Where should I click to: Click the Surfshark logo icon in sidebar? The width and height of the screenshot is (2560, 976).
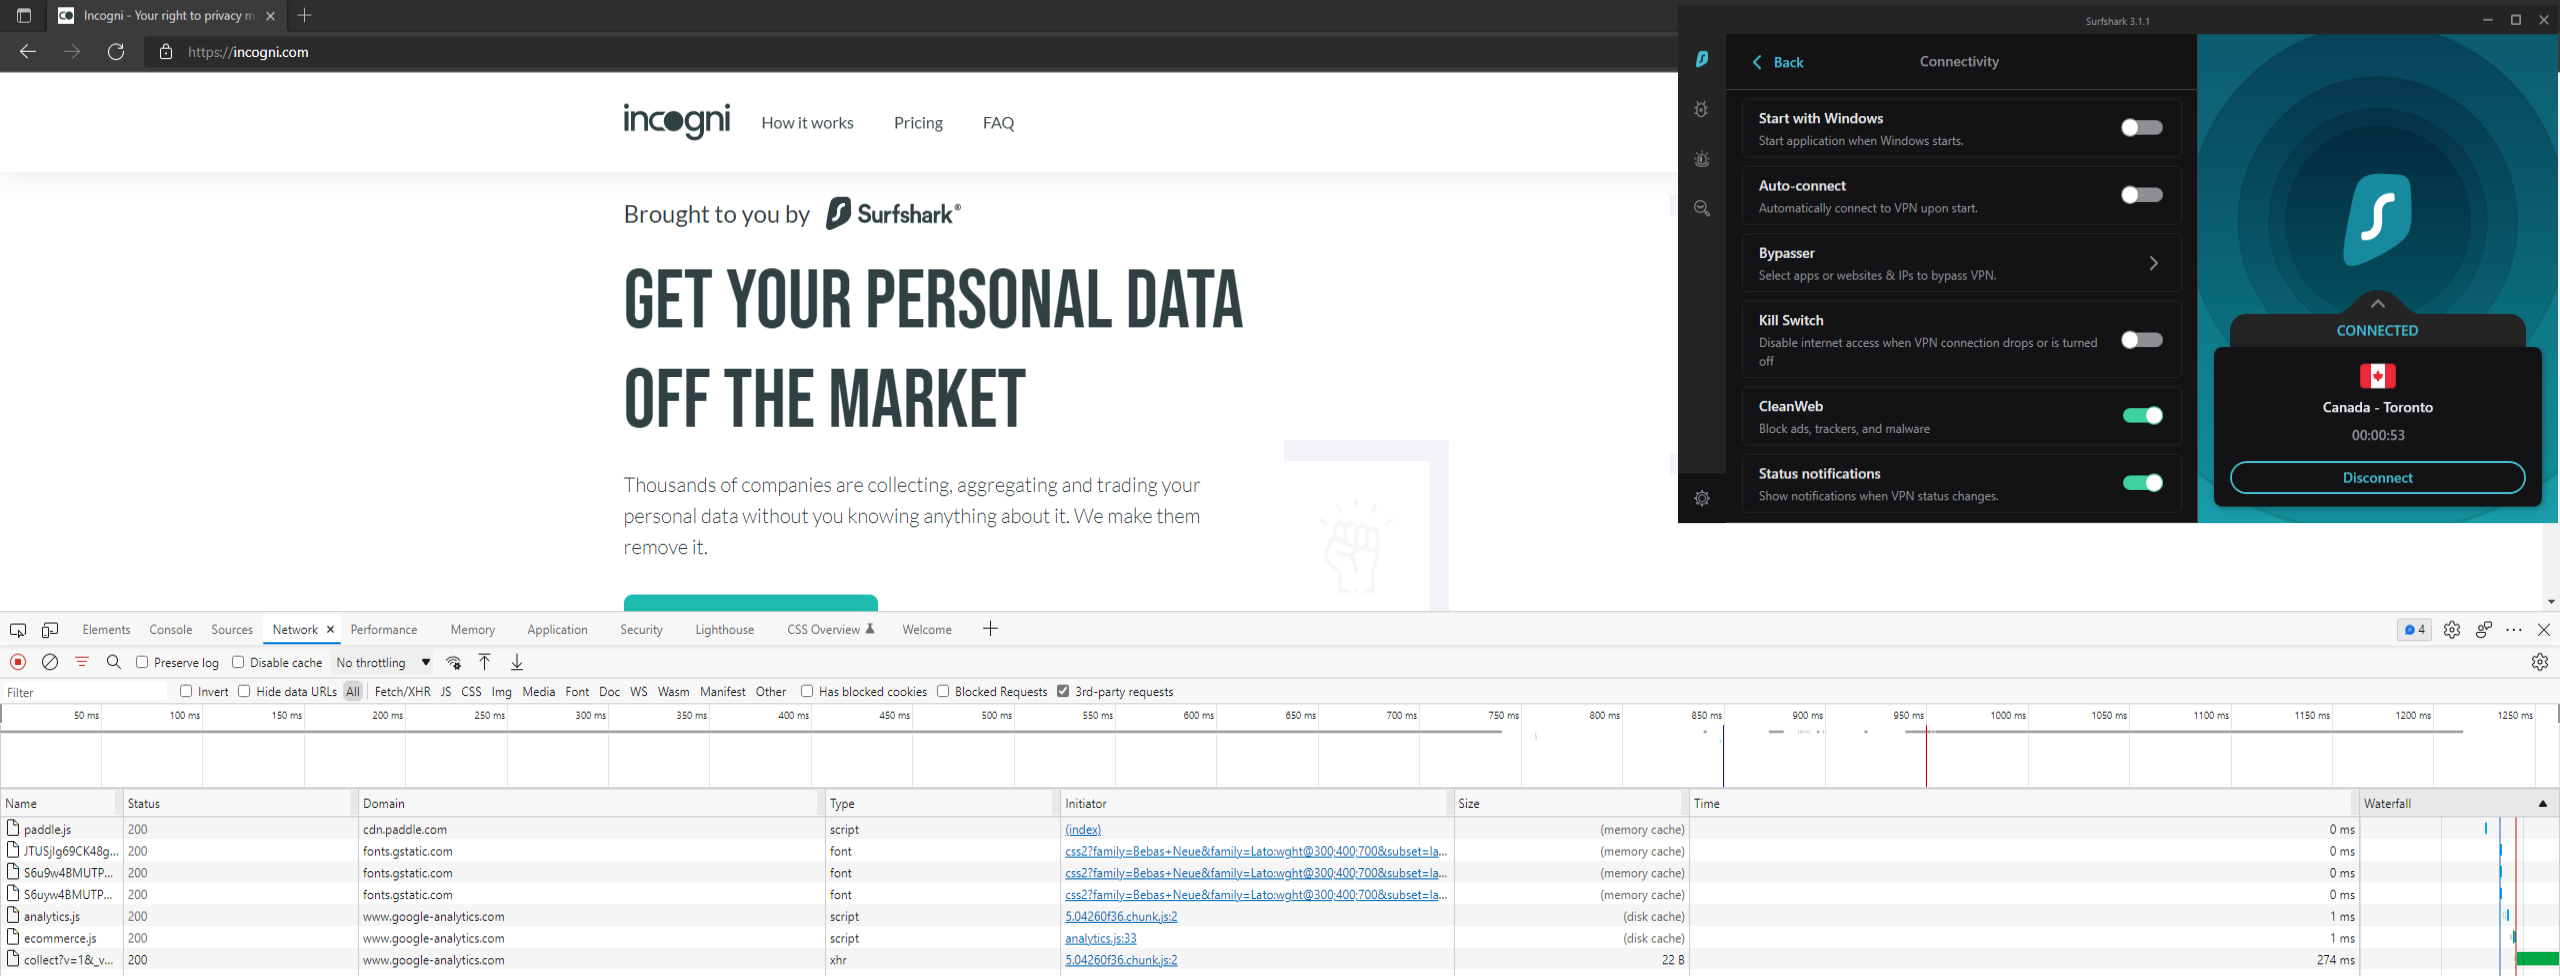click(1702, 60)
